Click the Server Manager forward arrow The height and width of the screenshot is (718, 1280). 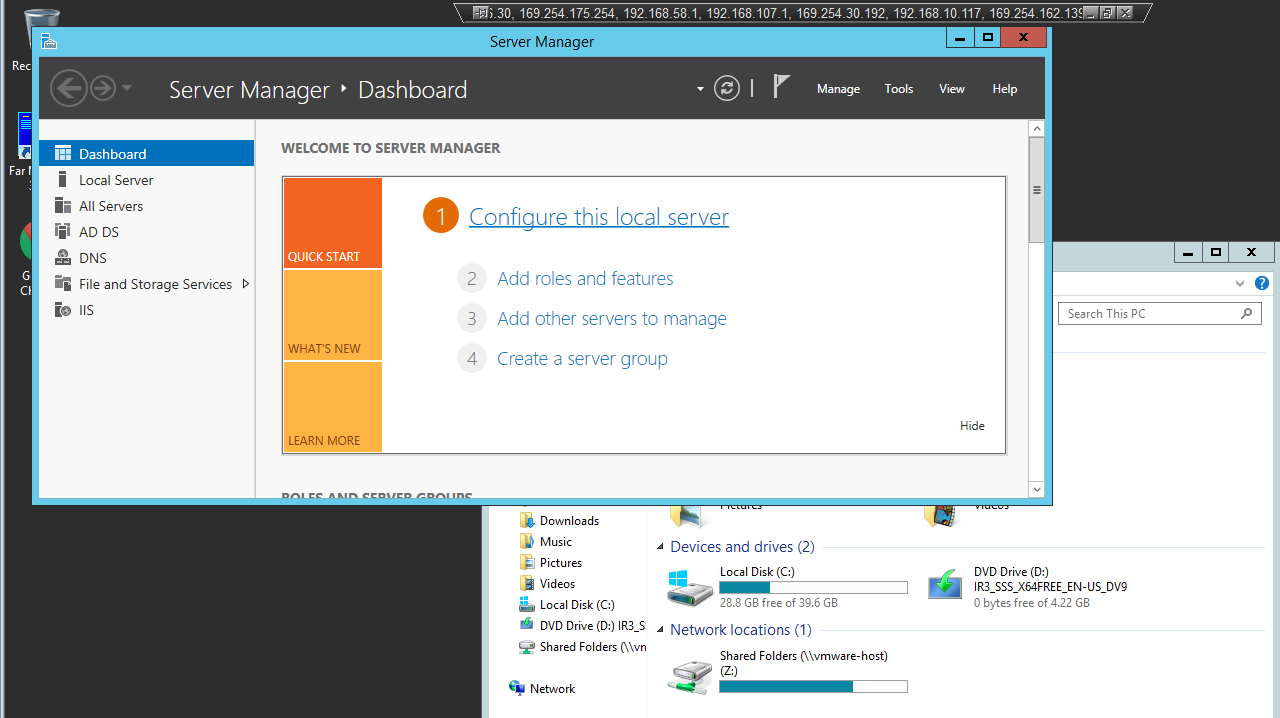[102, 89]
